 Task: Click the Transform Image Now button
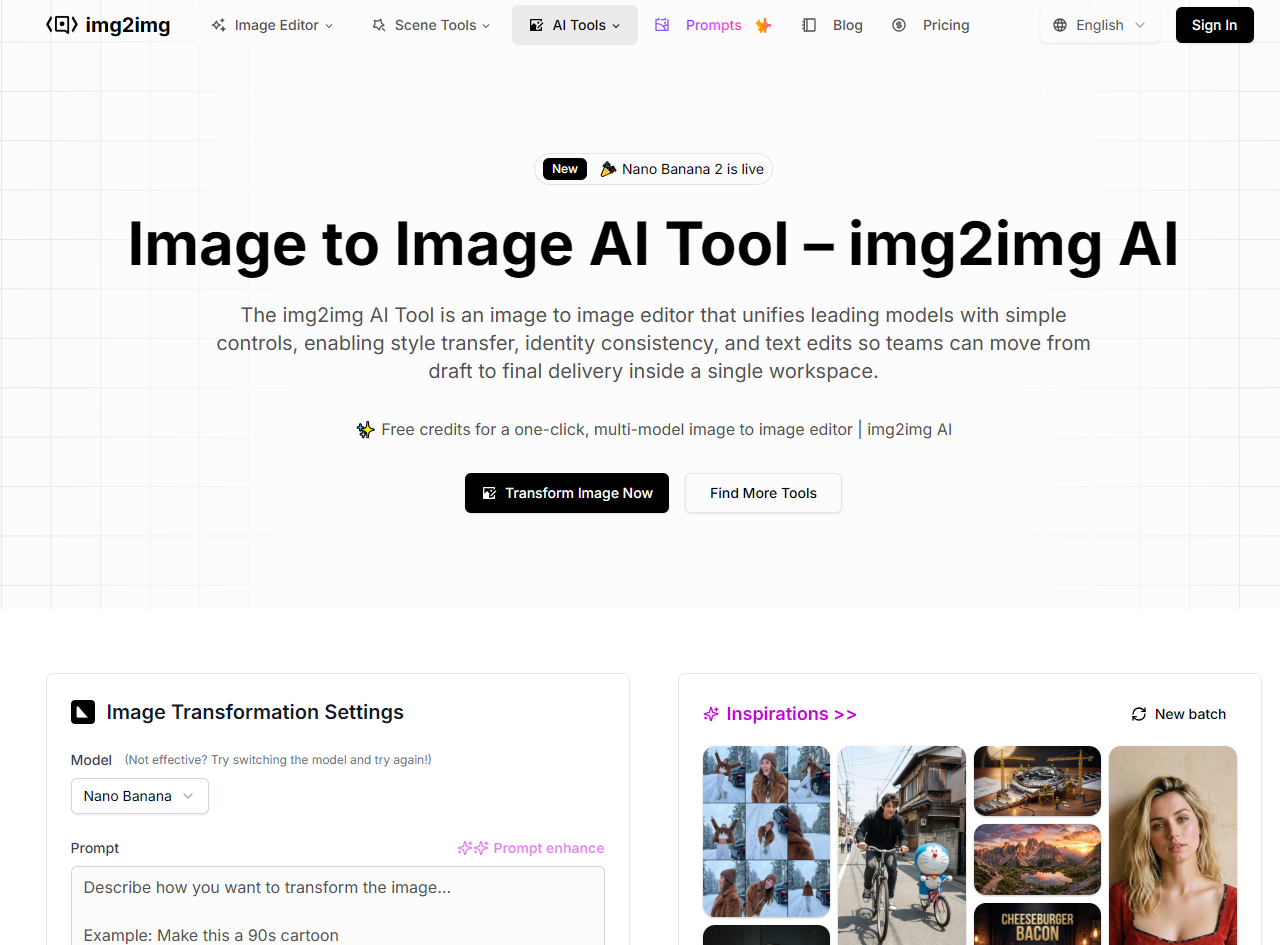[567, 493]
